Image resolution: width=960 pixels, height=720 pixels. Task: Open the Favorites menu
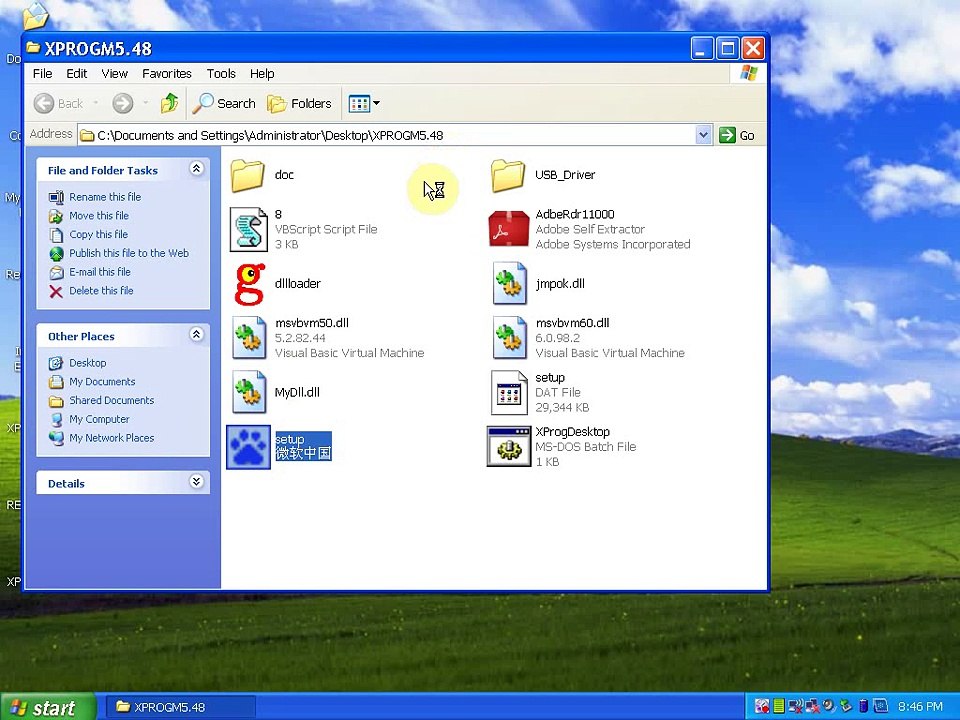(x=167, y=73)
